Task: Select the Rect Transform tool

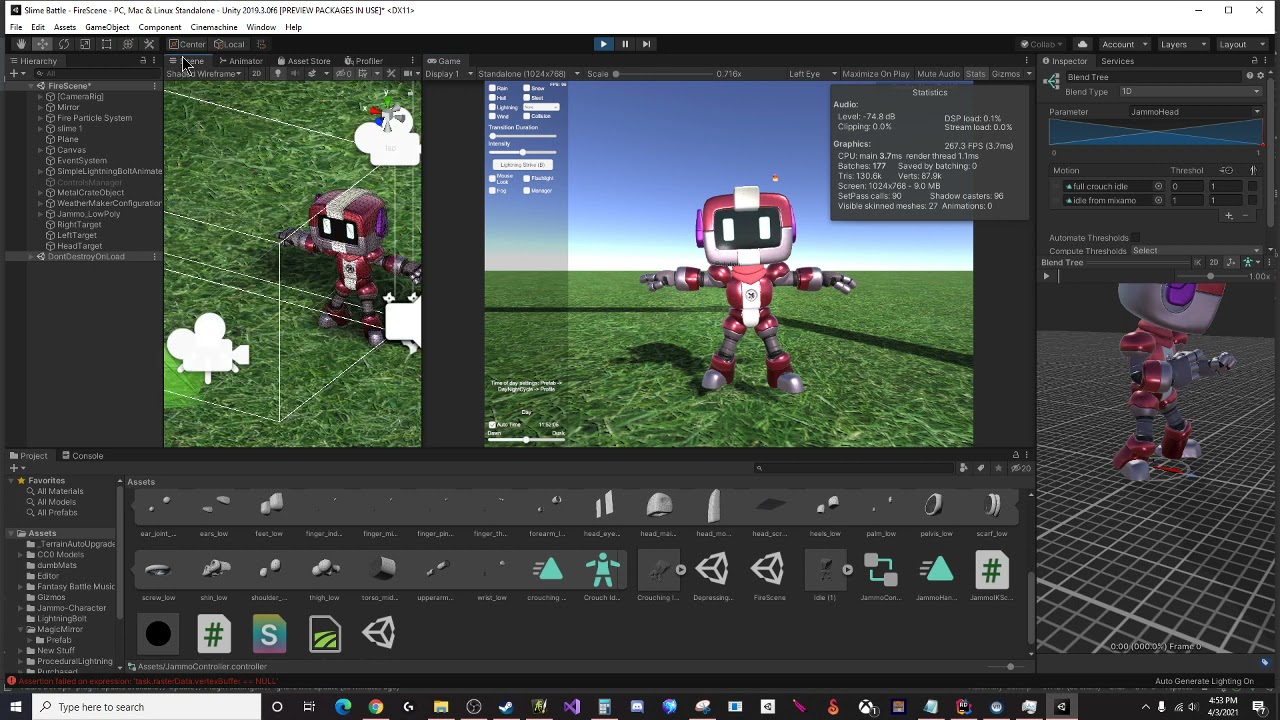Action: point(106,44)
